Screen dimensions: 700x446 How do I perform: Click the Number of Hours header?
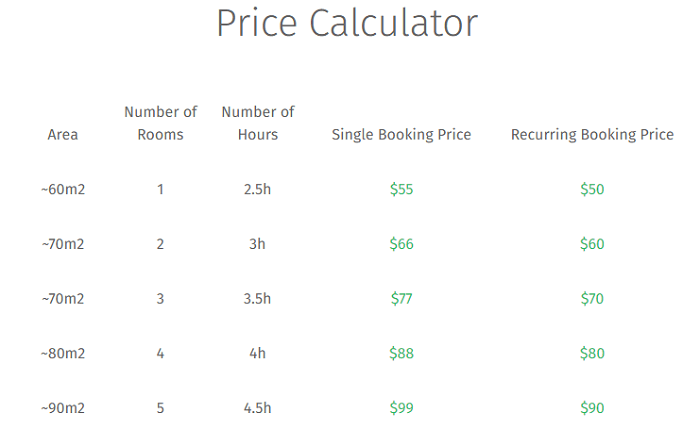[x=258, y=123]
